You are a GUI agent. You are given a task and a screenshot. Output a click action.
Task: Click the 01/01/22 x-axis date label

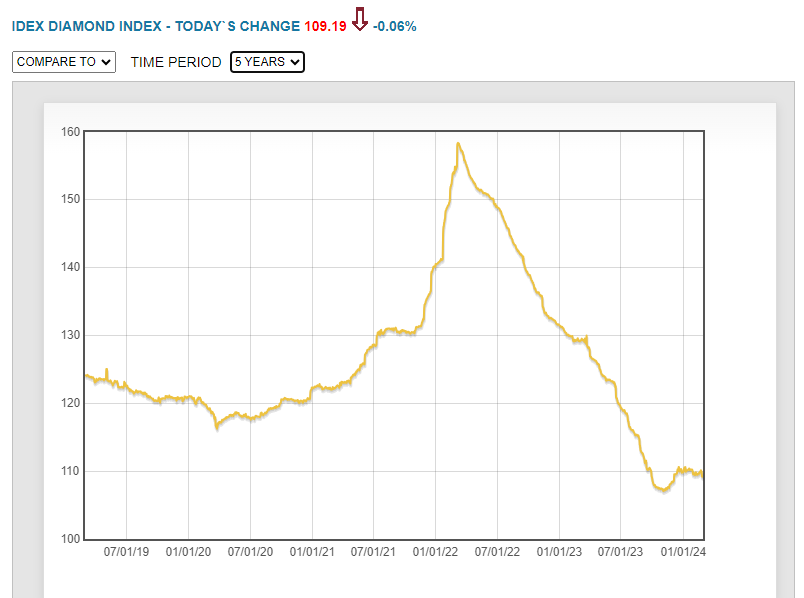point(435,551)
